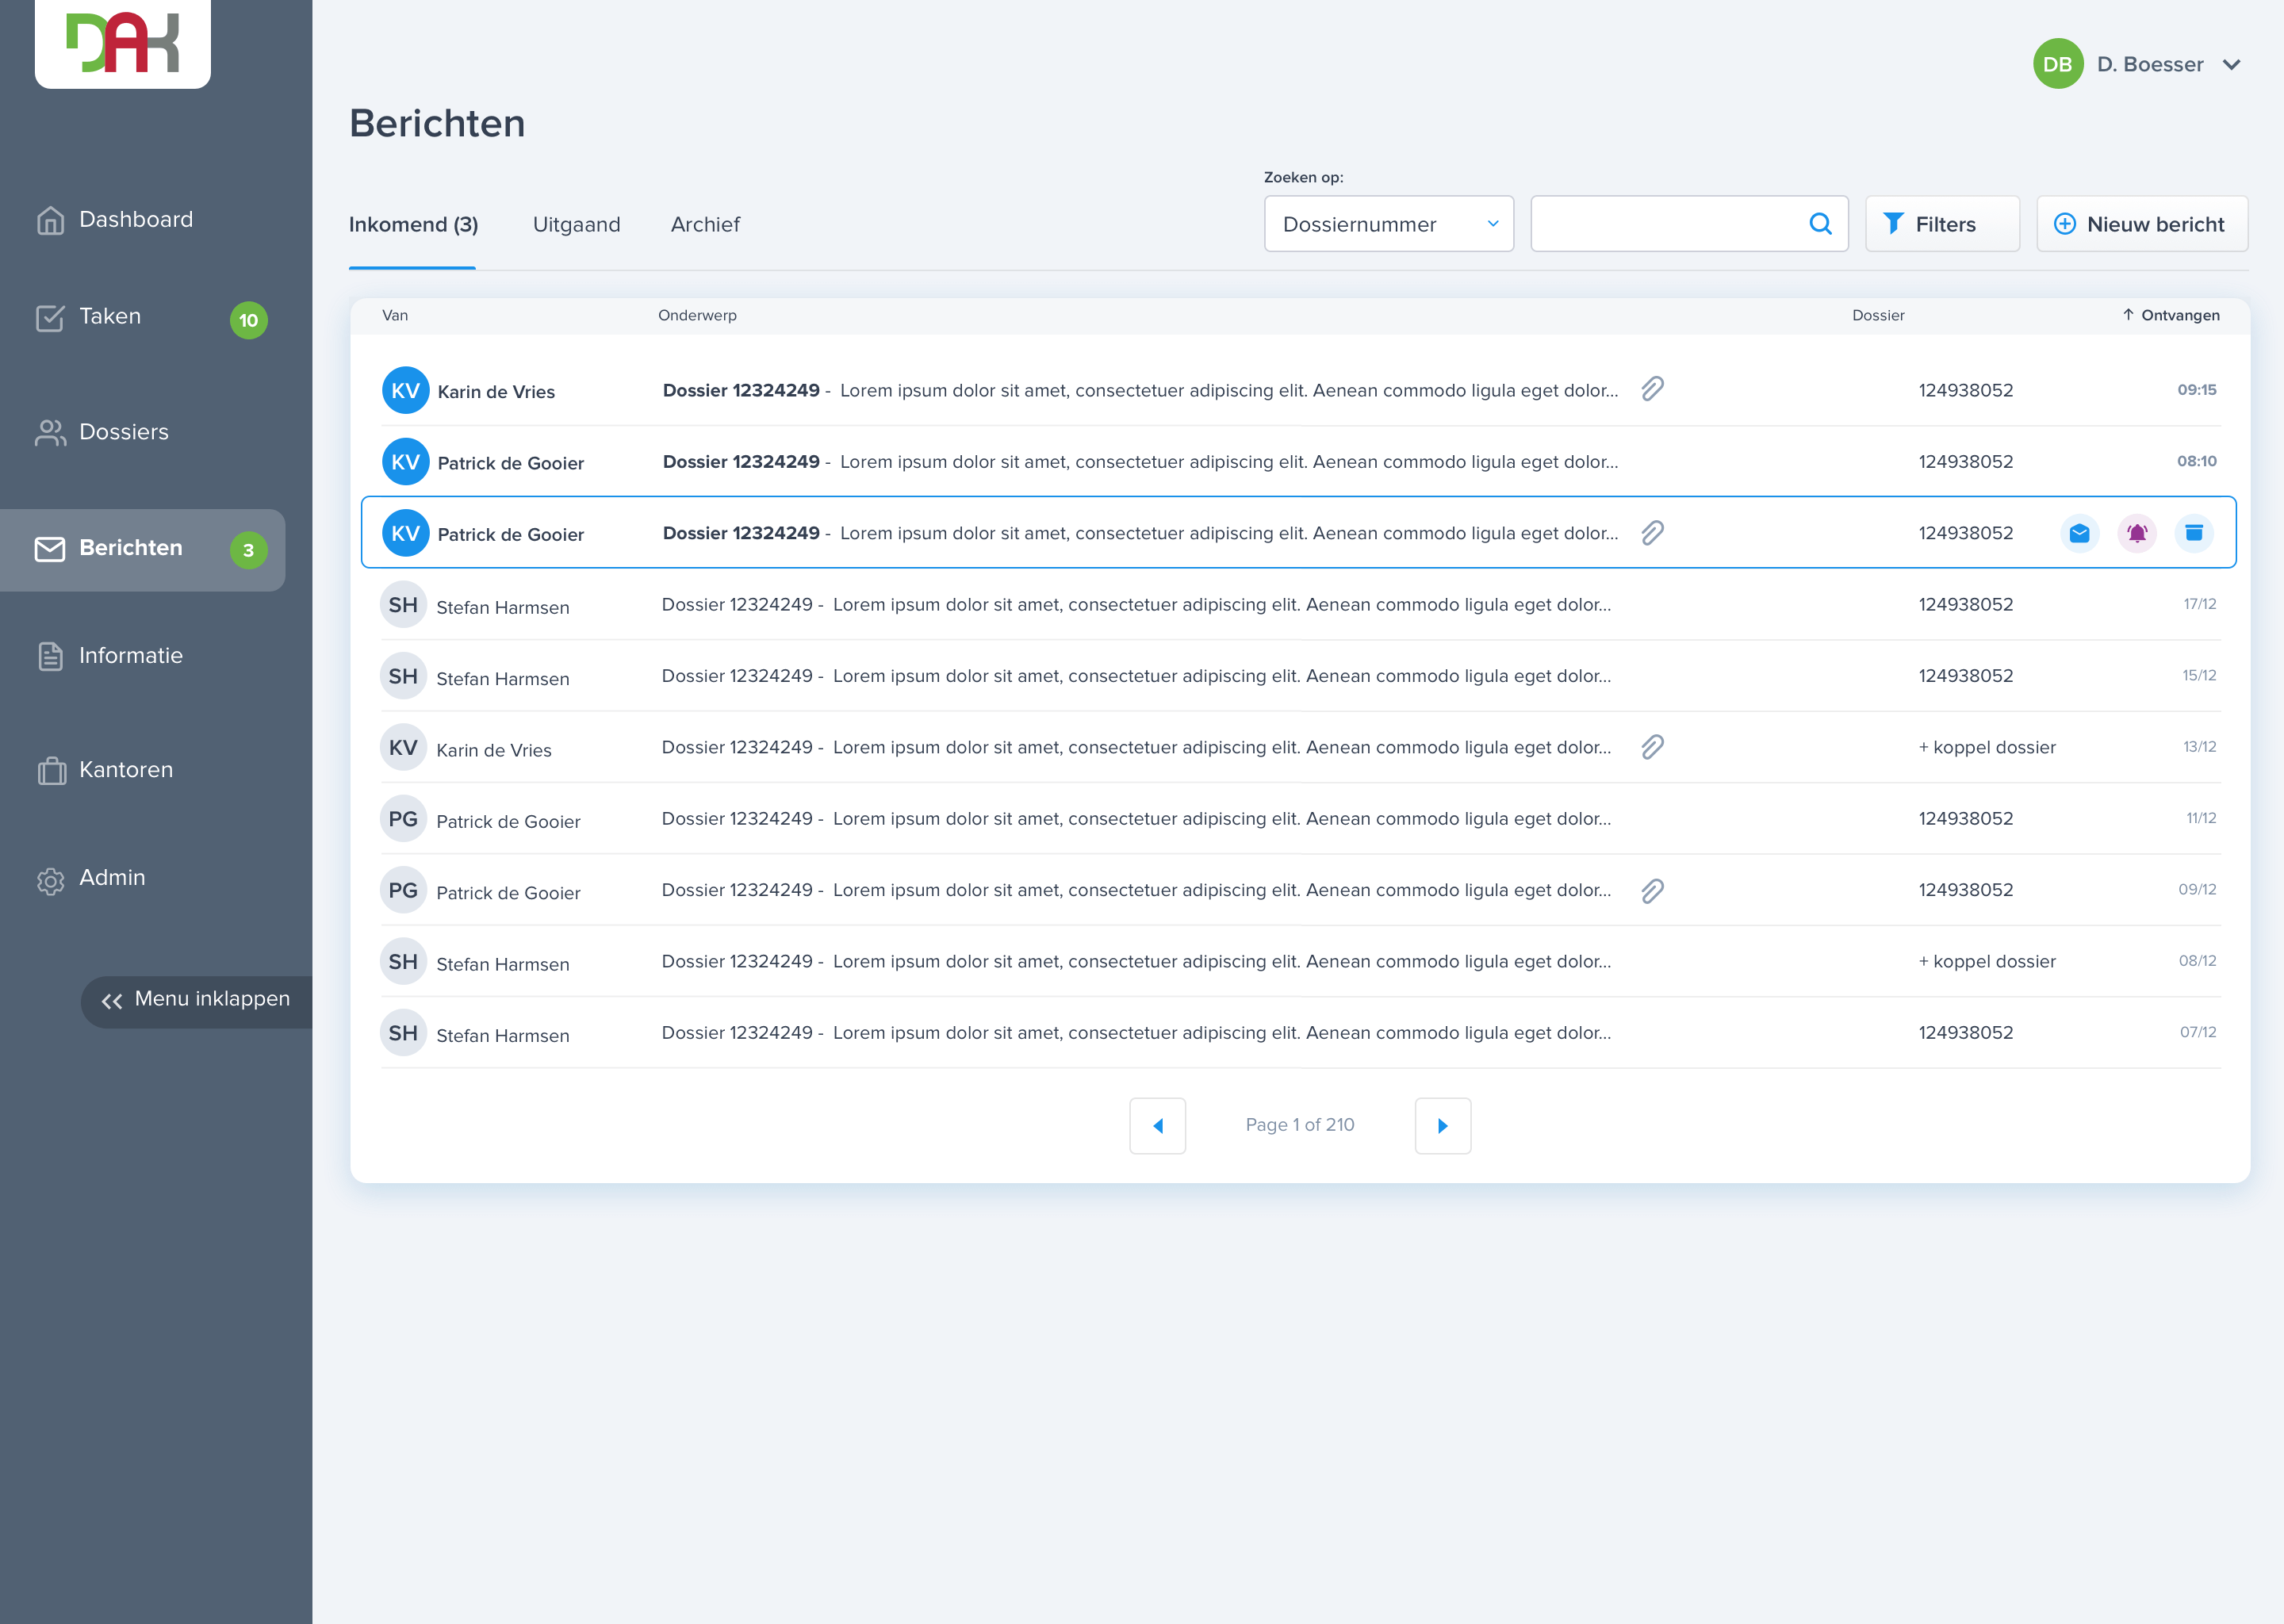Image resolution: width=2284 pixels, height=1624 pixels.
Task: Switch to the Archief tab
Action: (705, 224)
